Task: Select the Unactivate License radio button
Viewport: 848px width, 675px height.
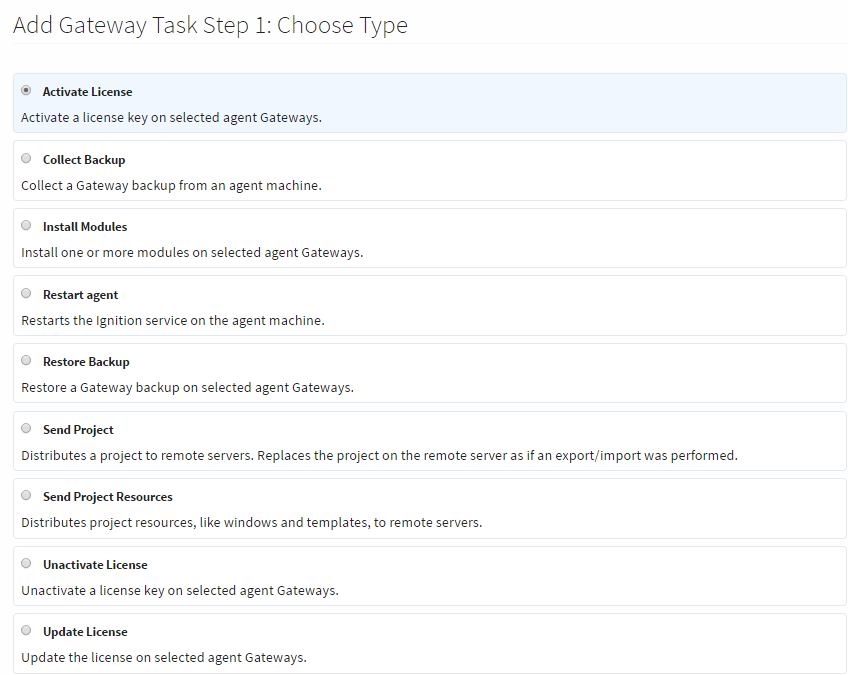Action: 26,562
